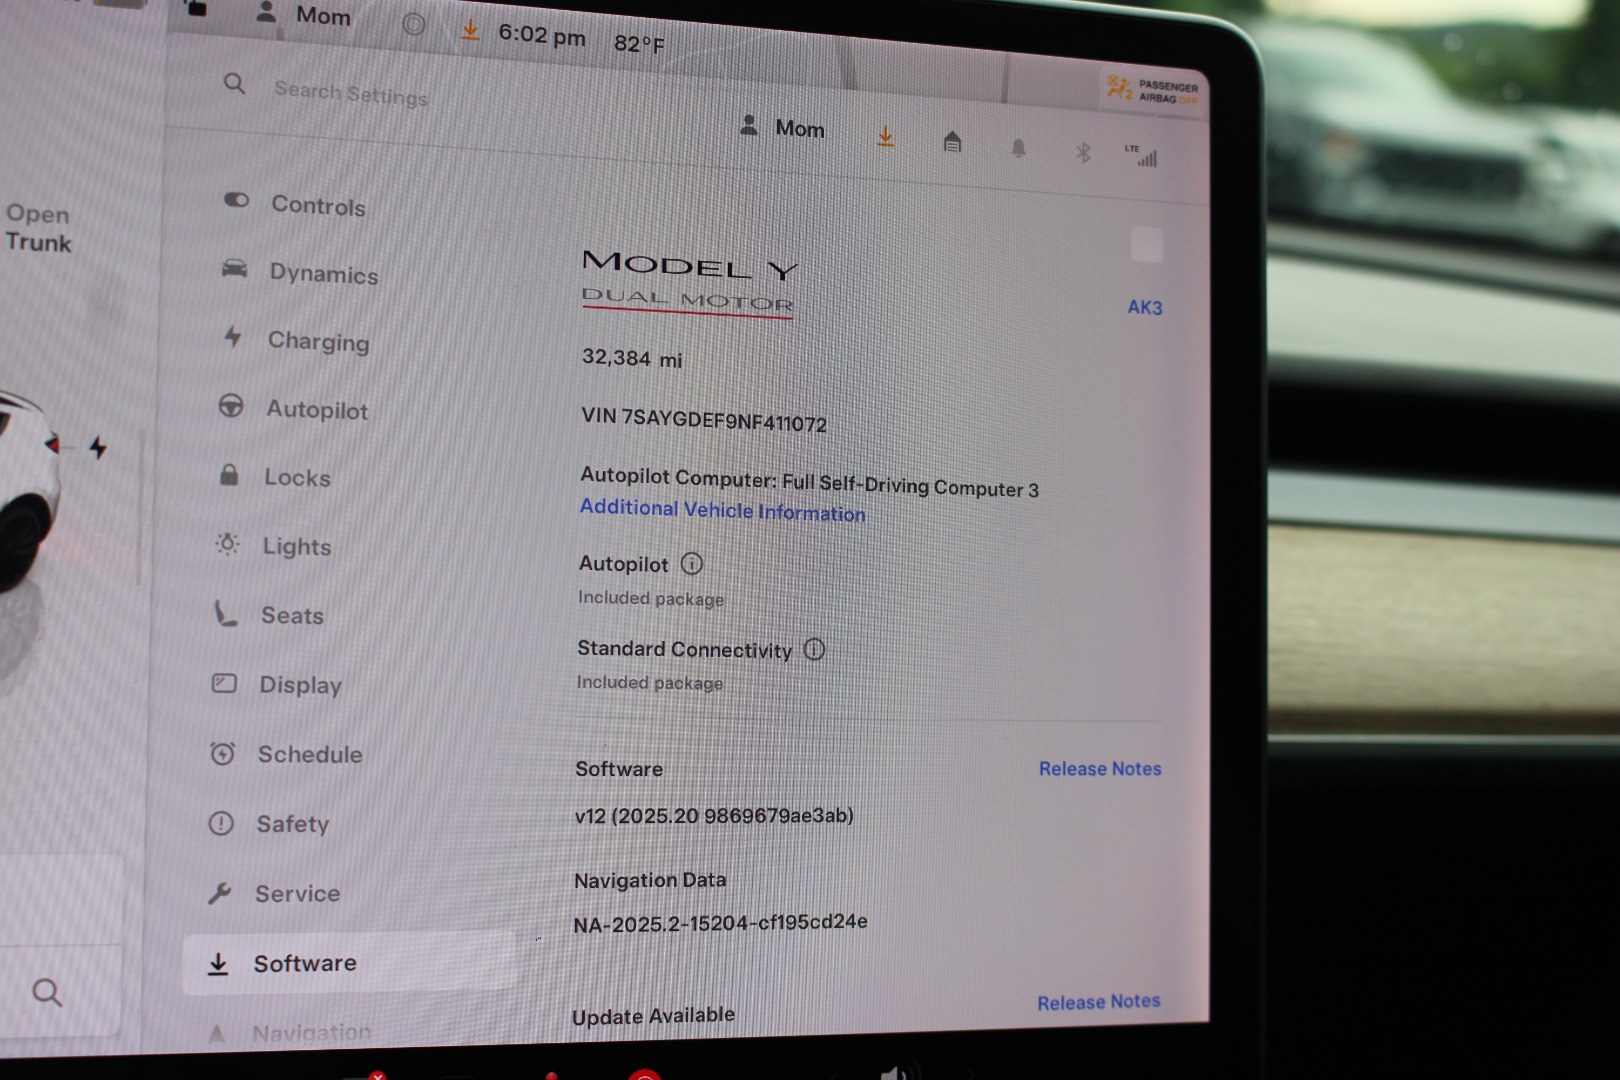Tap the Open Trunk button
This screenshot has width=1620, height=1080.
pyautogui.click(x=38, y=228)
